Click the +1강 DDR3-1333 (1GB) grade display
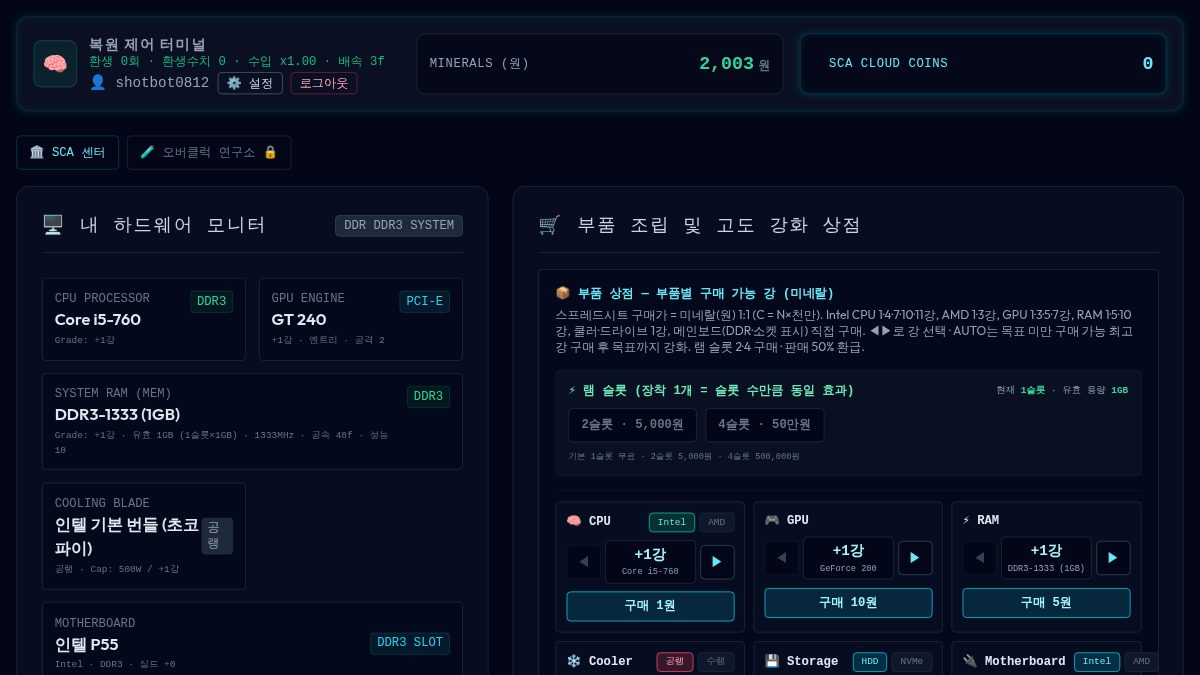The height and width of the screenshot is (675, 1200). point(1046,558)
